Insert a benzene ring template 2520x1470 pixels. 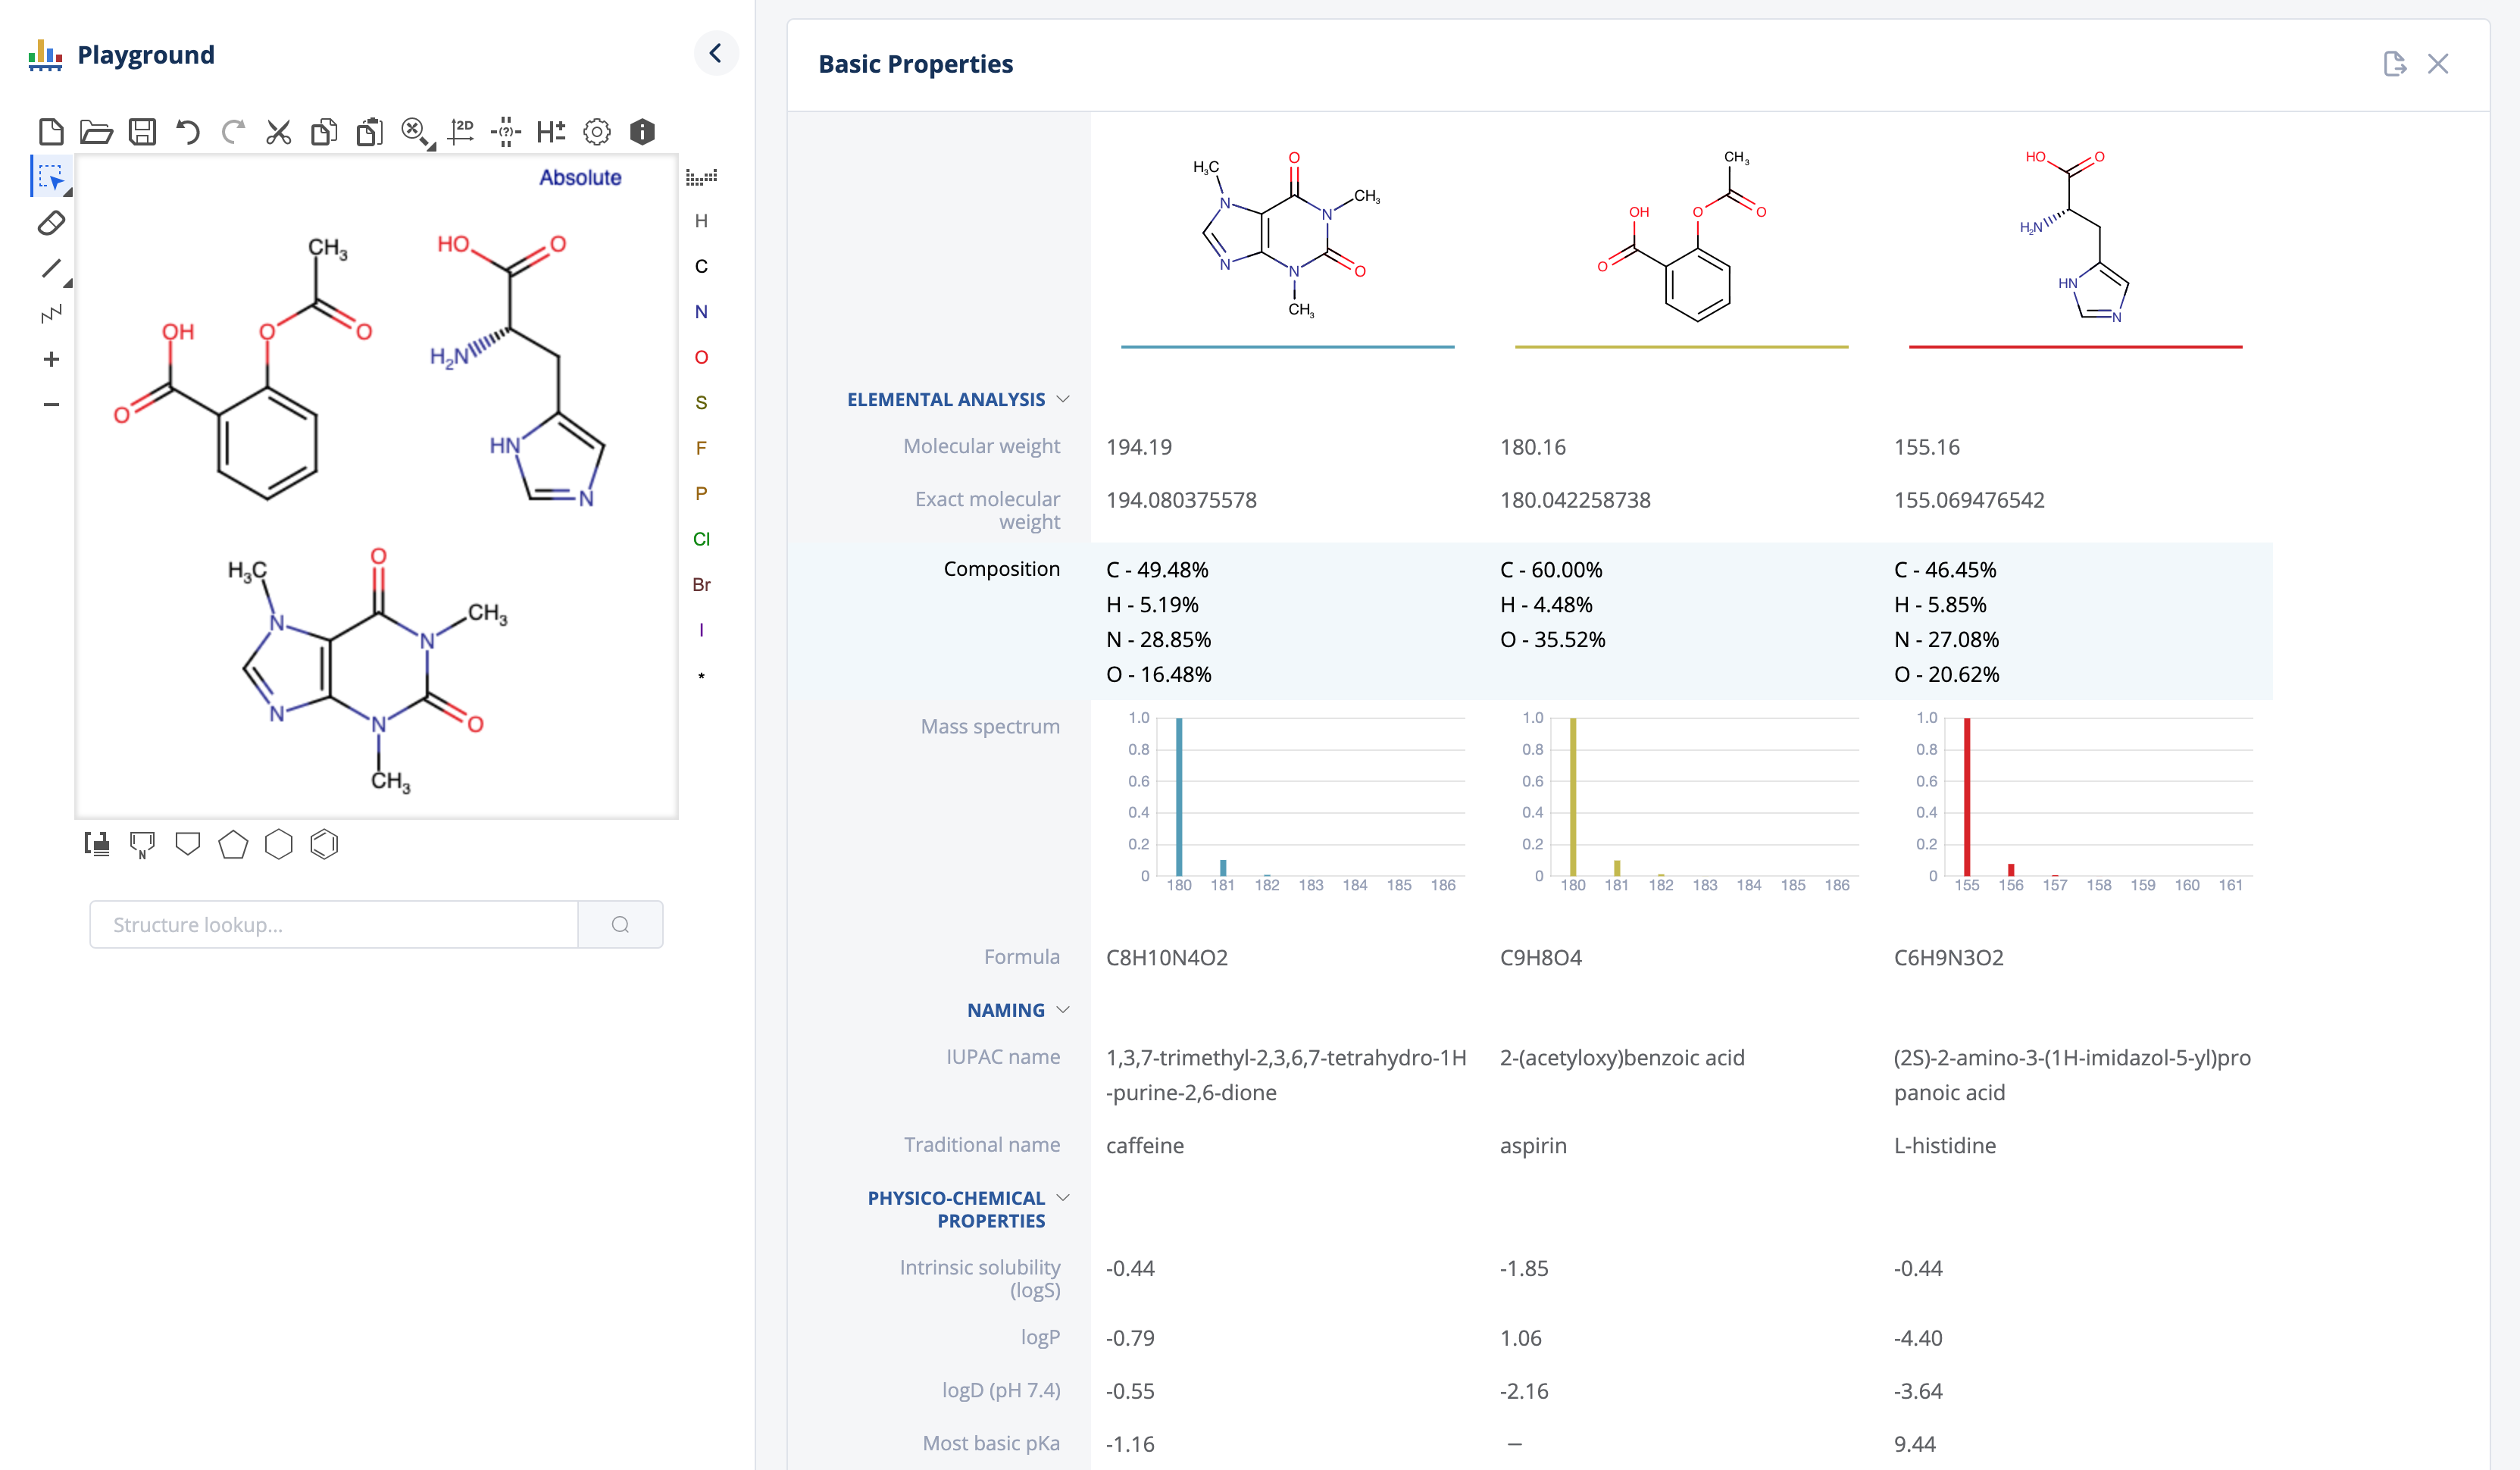pyautogui.click(x=324, y=845)
